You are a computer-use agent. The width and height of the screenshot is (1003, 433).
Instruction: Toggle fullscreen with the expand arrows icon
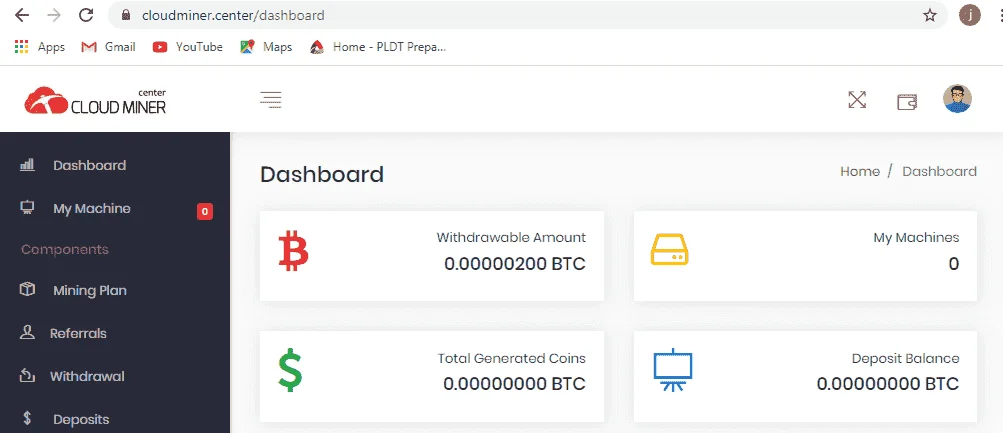[x=857, y=100]
